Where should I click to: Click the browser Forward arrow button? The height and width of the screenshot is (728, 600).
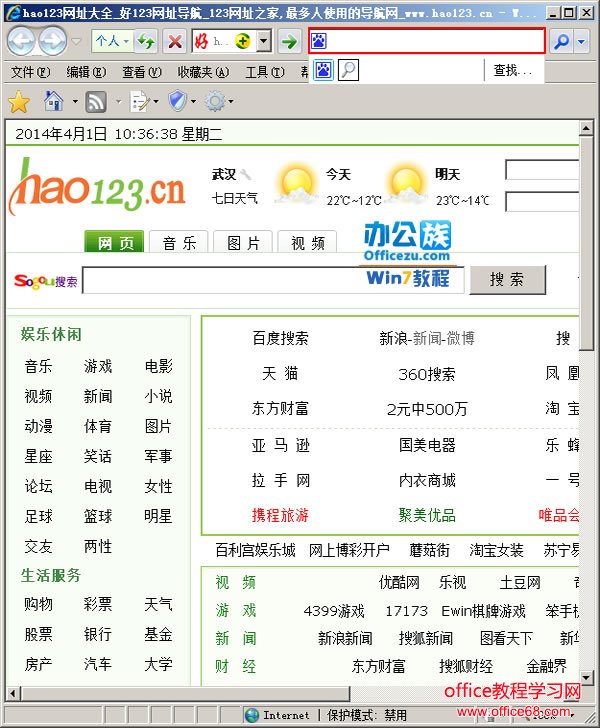tap(52, 41)
